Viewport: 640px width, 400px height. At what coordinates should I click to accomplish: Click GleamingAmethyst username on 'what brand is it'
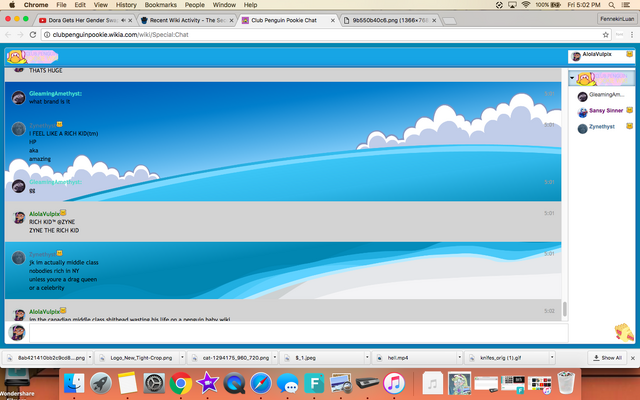point(55,93)
